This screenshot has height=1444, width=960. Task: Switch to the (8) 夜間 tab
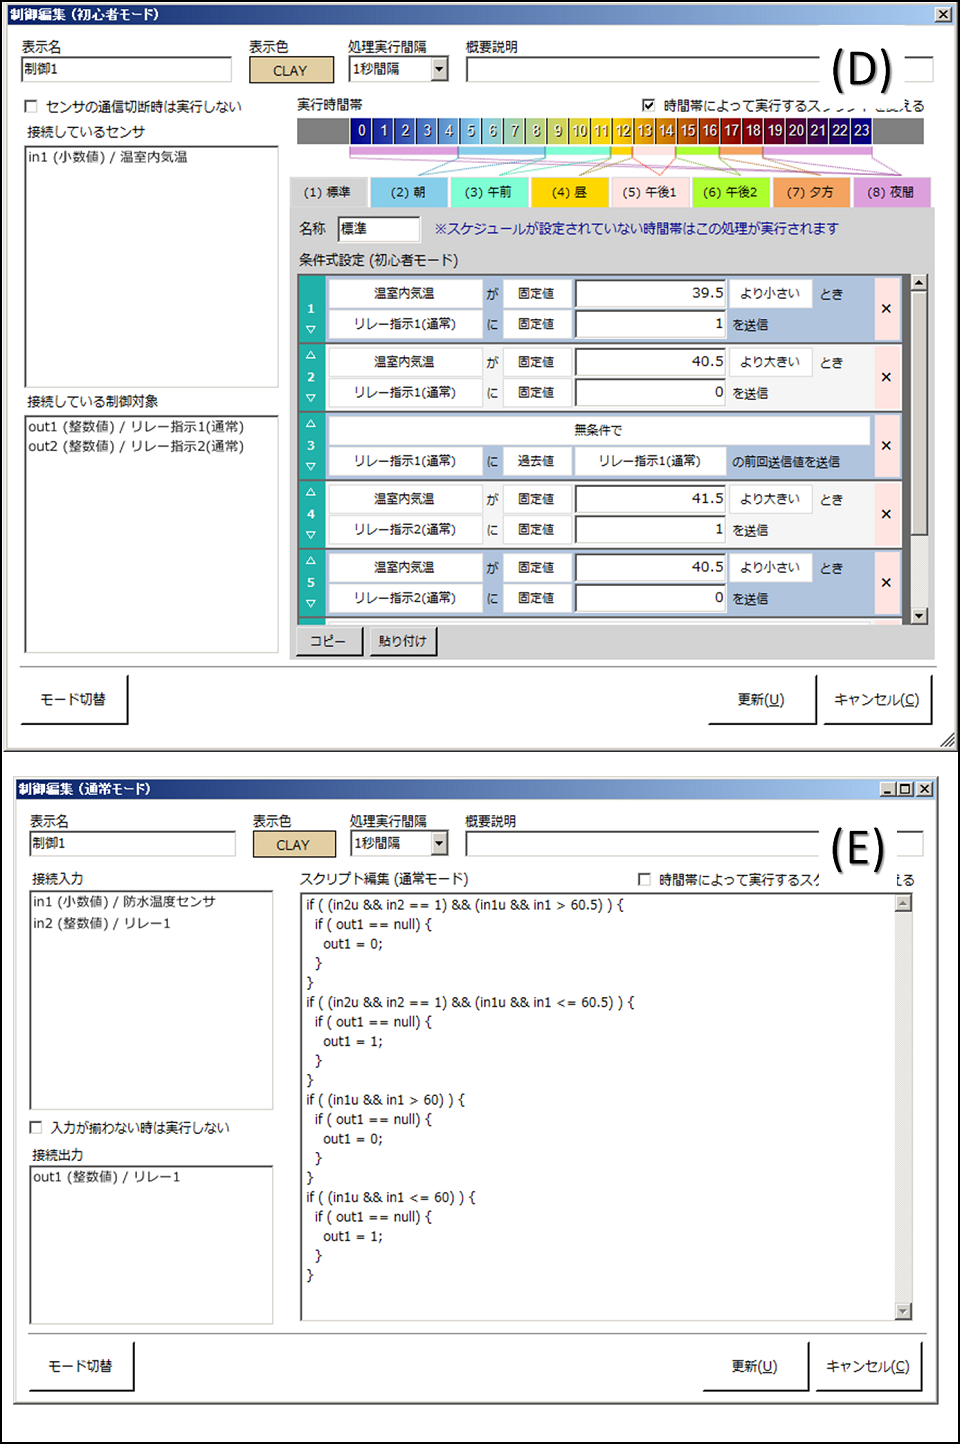point(891,192)
